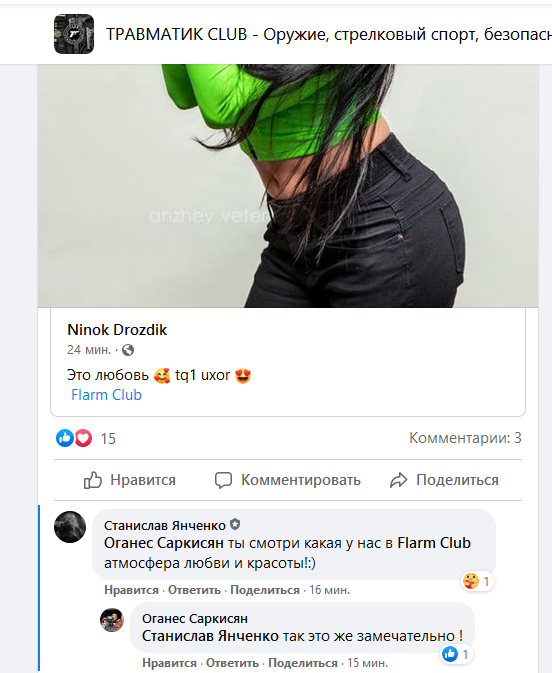This screenshot has height=673, width=552.
Task: Click Комментировать speech bubble button
Action: click(x=288, y=480)
